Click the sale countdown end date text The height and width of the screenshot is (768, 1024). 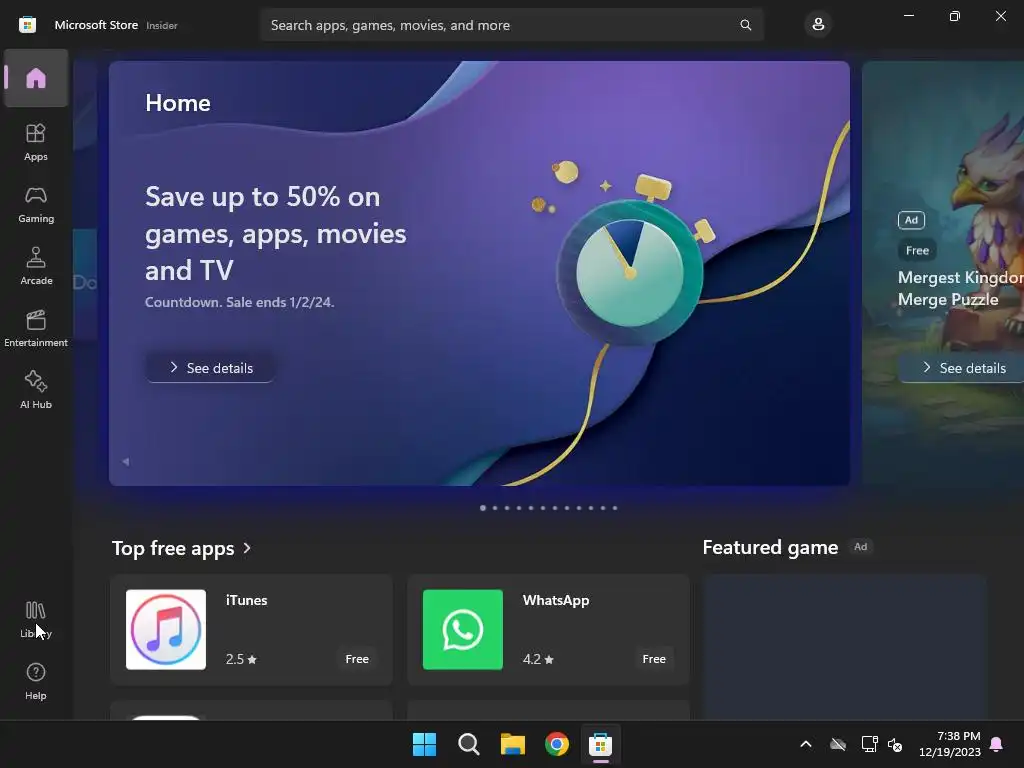coord(239,302)
